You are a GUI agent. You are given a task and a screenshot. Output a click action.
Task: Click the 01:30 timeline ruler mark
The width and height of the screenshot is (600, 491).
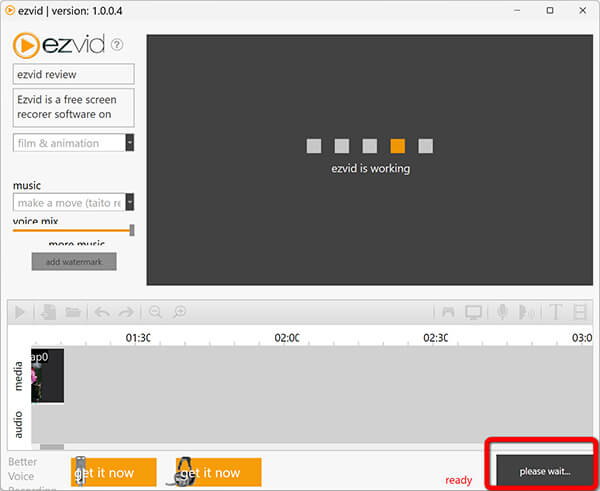[138, 338]
